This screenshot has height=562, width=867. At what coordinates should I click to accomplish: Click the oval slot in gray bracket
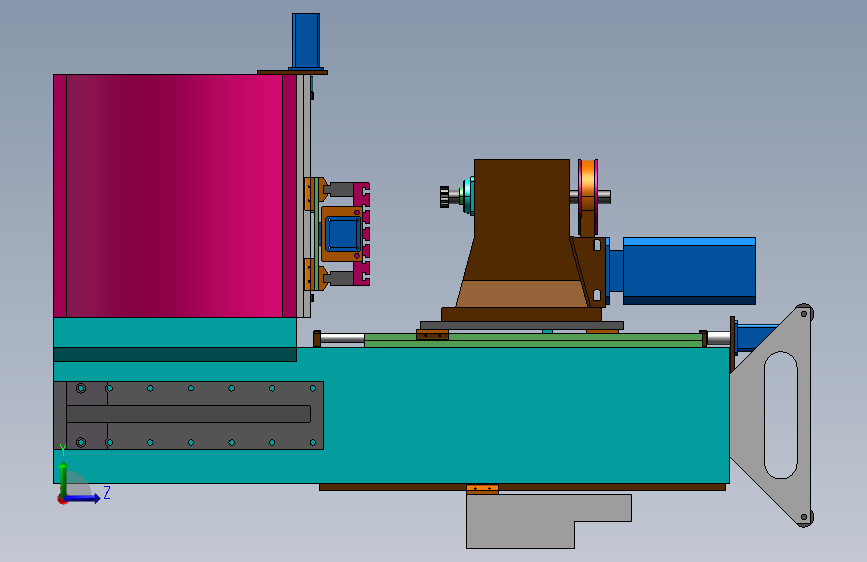[781, 415]
